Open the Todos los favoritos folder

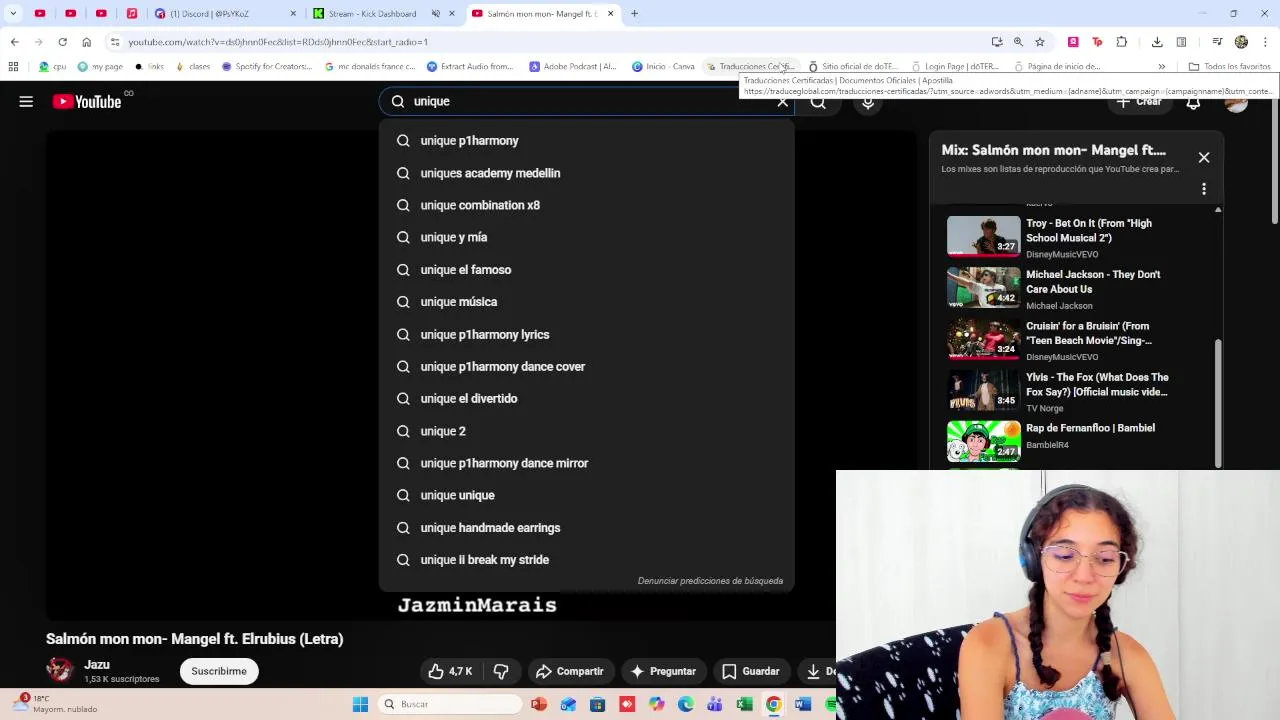click(x=1229, y=67)
